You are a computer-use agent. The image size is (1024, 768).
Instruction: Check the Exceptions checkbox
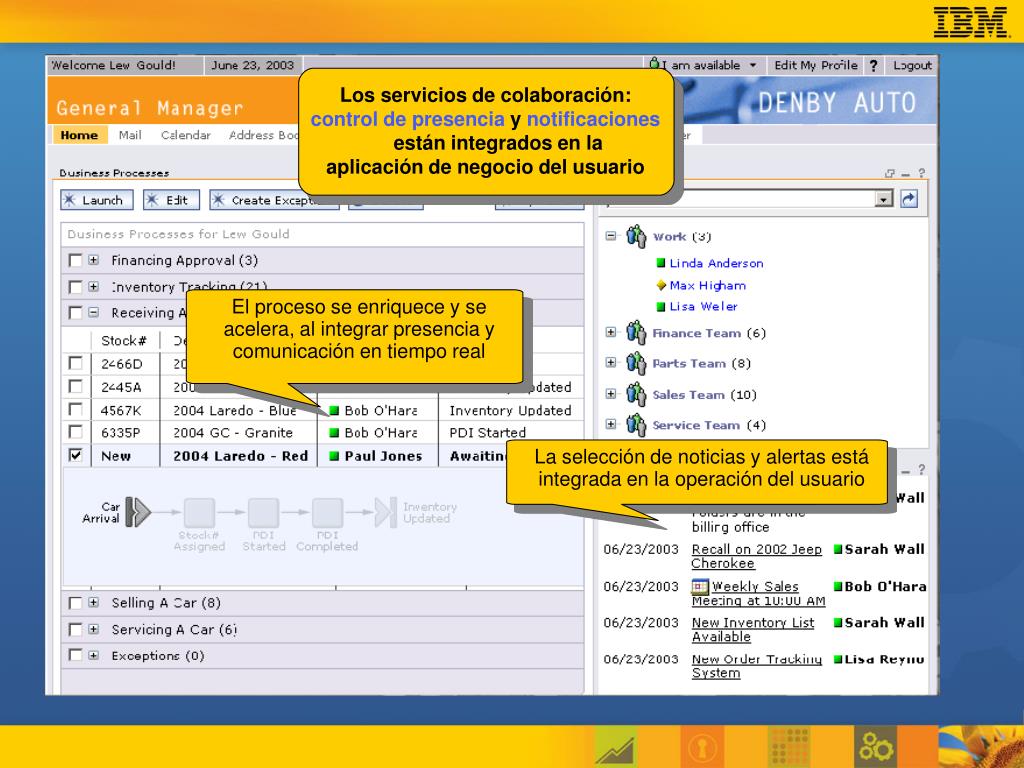[x=75, y=655]
